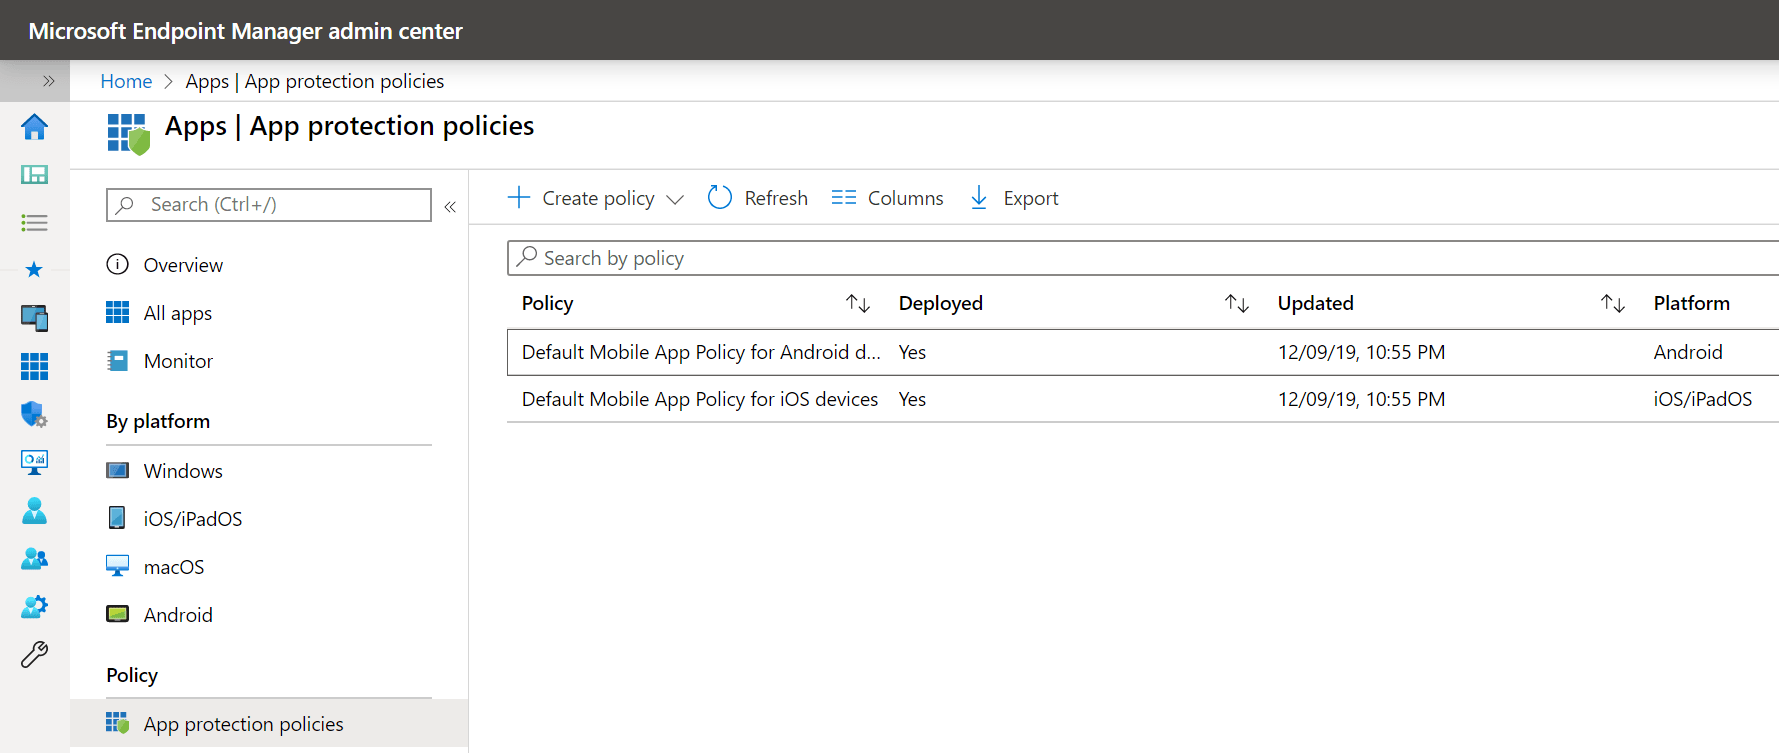
Task: Click the Apps shield icon beside page title
Action: (128, 134)
